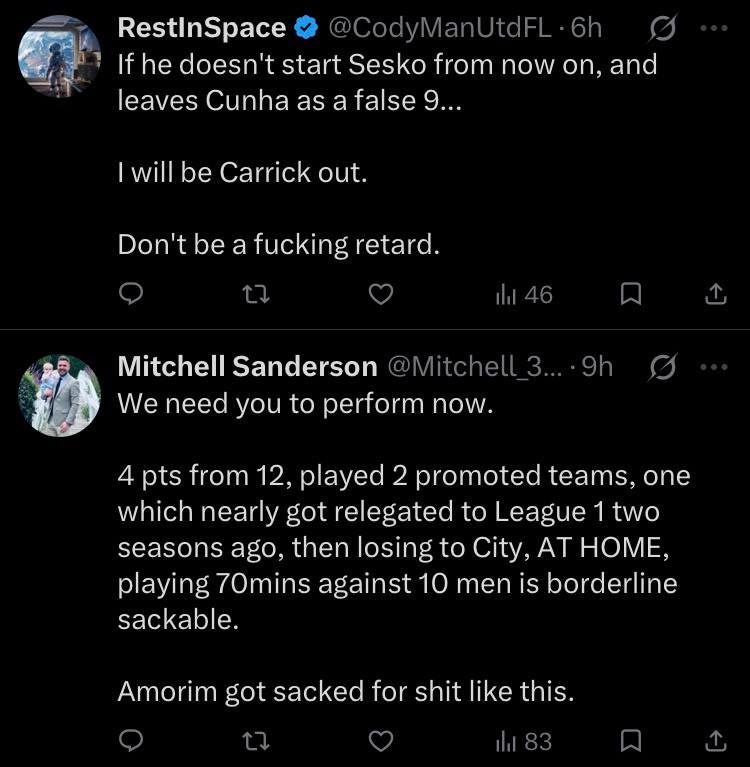View analytics showing 46 views
The width and height of the screenshot is (750, 767).
coord(524,294)
